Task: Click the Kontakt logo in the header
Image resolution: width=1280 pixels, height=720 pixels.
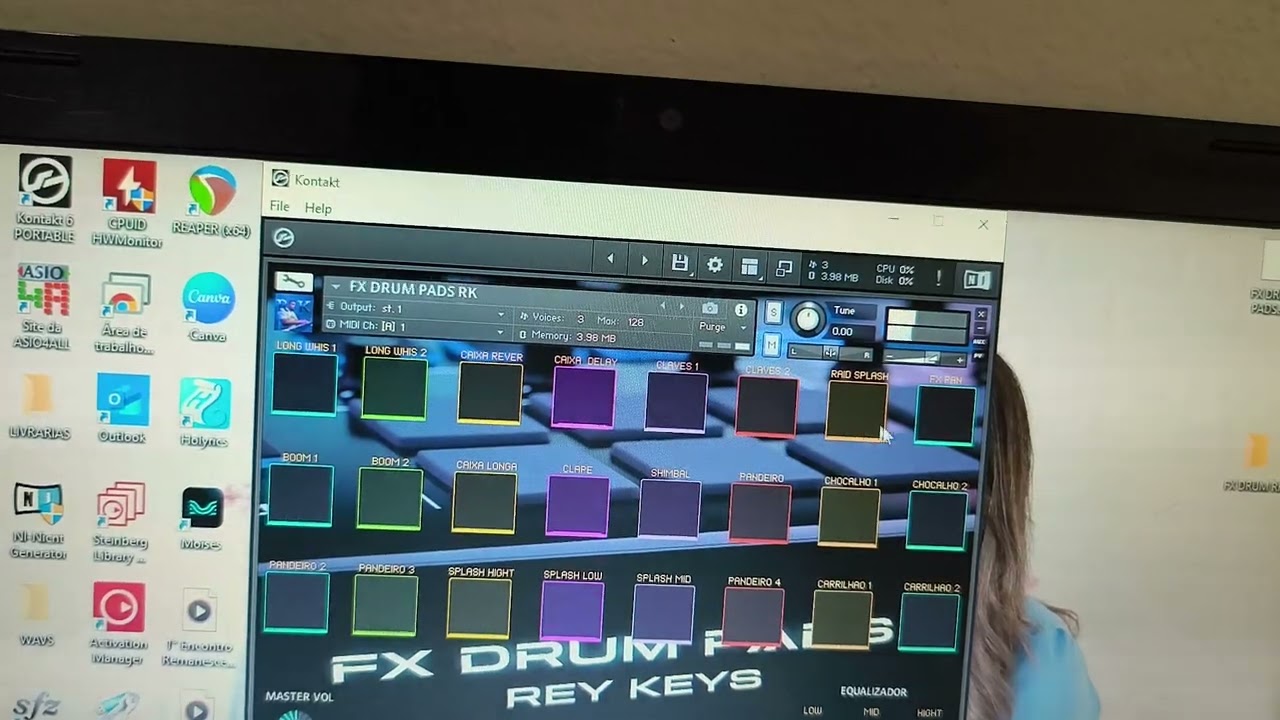Action: pyautogui.click(x=284, y=238)
